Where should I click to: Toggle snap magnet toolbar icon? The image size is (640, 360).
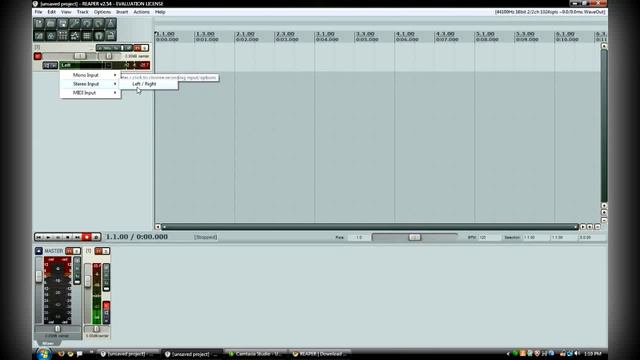coord(98,36)
